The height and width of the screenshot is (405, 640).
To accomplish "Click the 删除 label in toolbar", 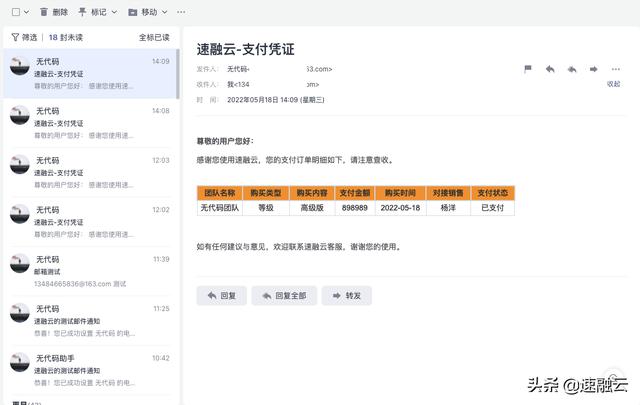I will tap(60, 12).
